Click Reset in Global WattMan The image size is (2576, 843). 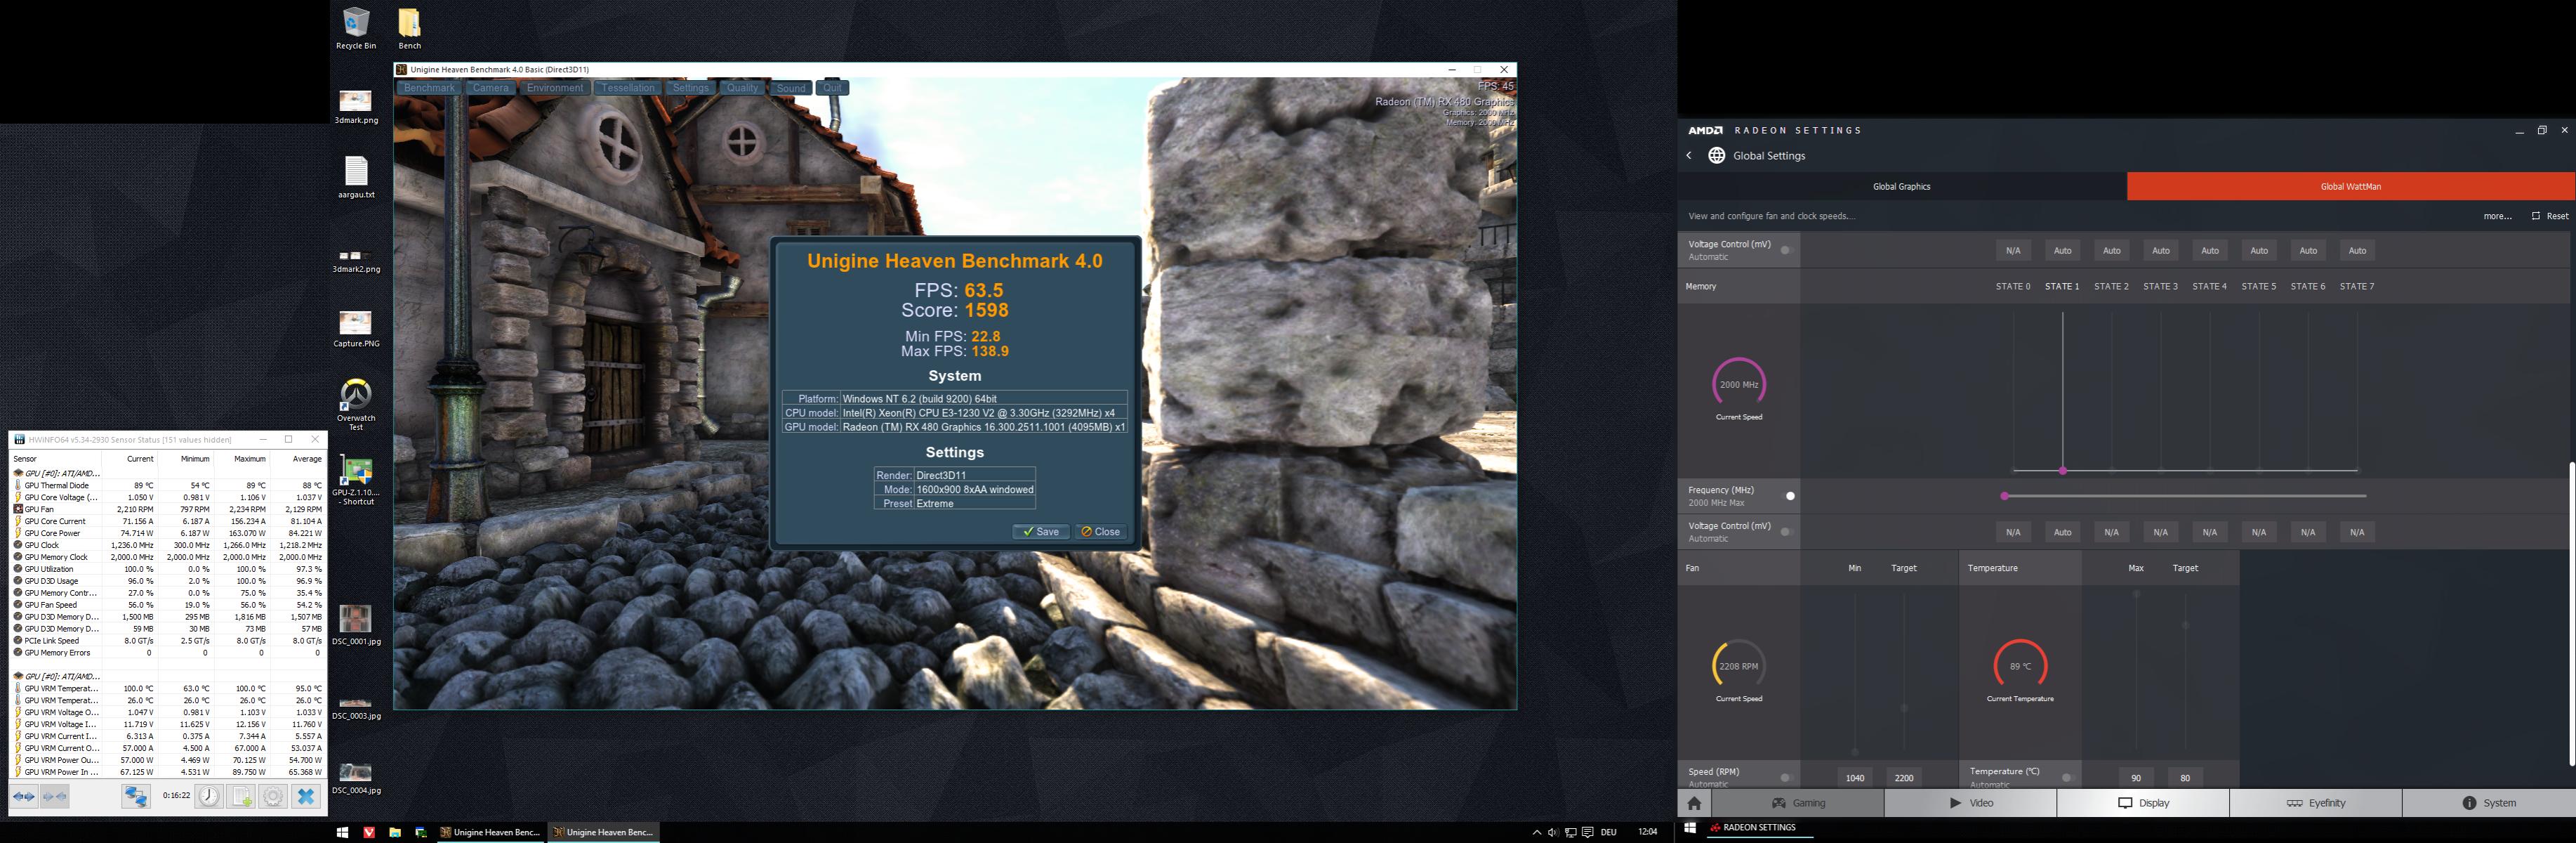pos(2549,216)
